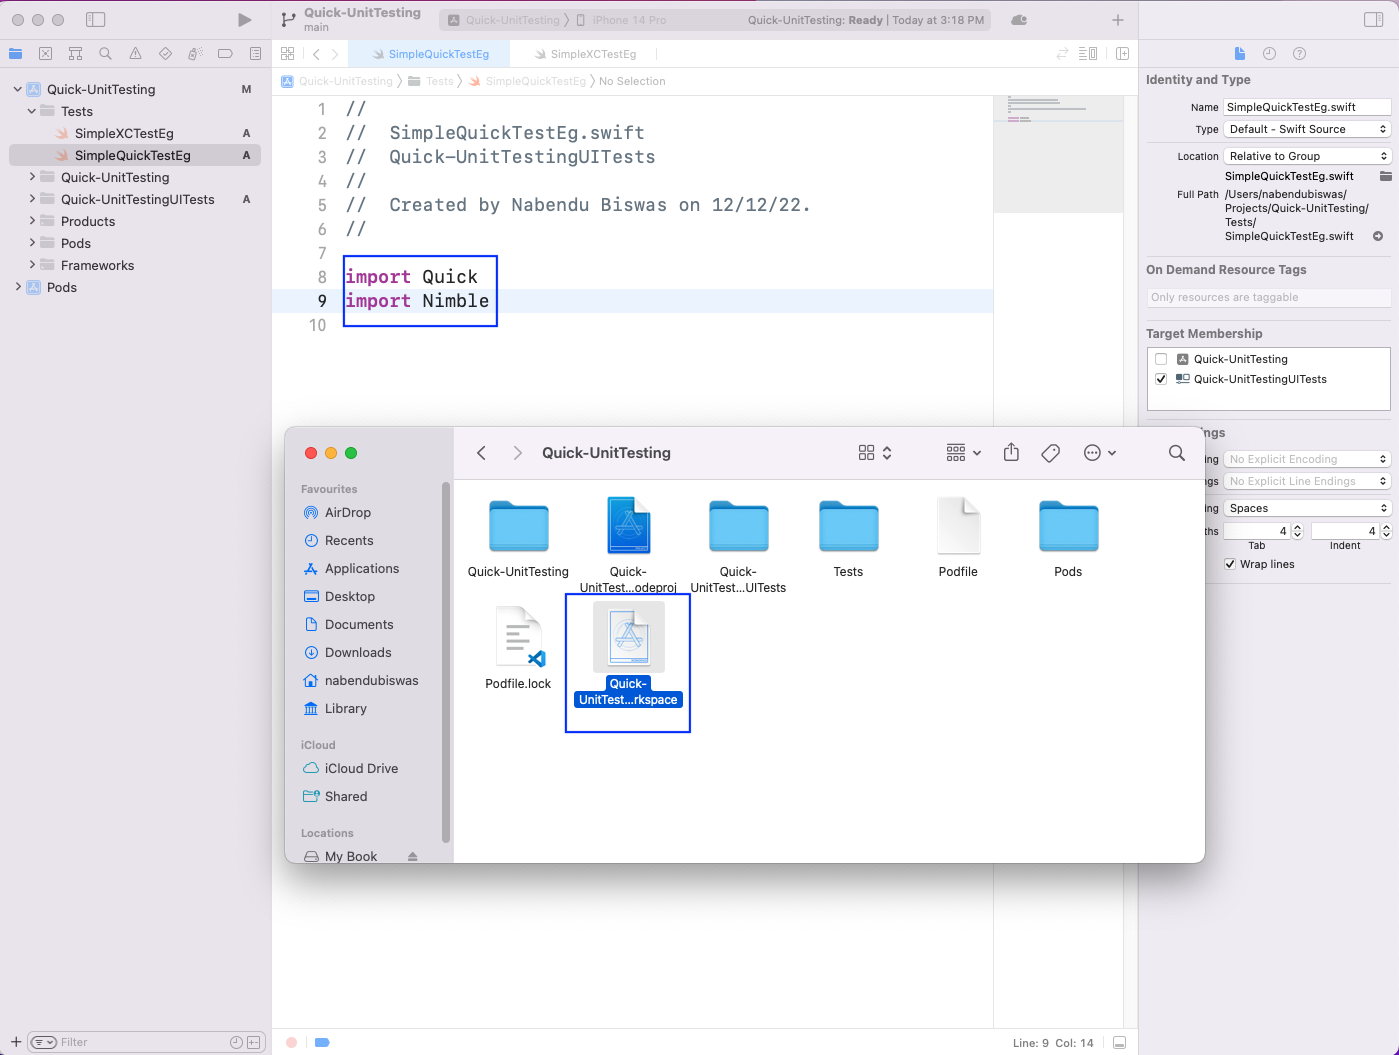The image size is (1399, 1055).
Task: Choose file location folder icon
Action: pos(1385,176)
